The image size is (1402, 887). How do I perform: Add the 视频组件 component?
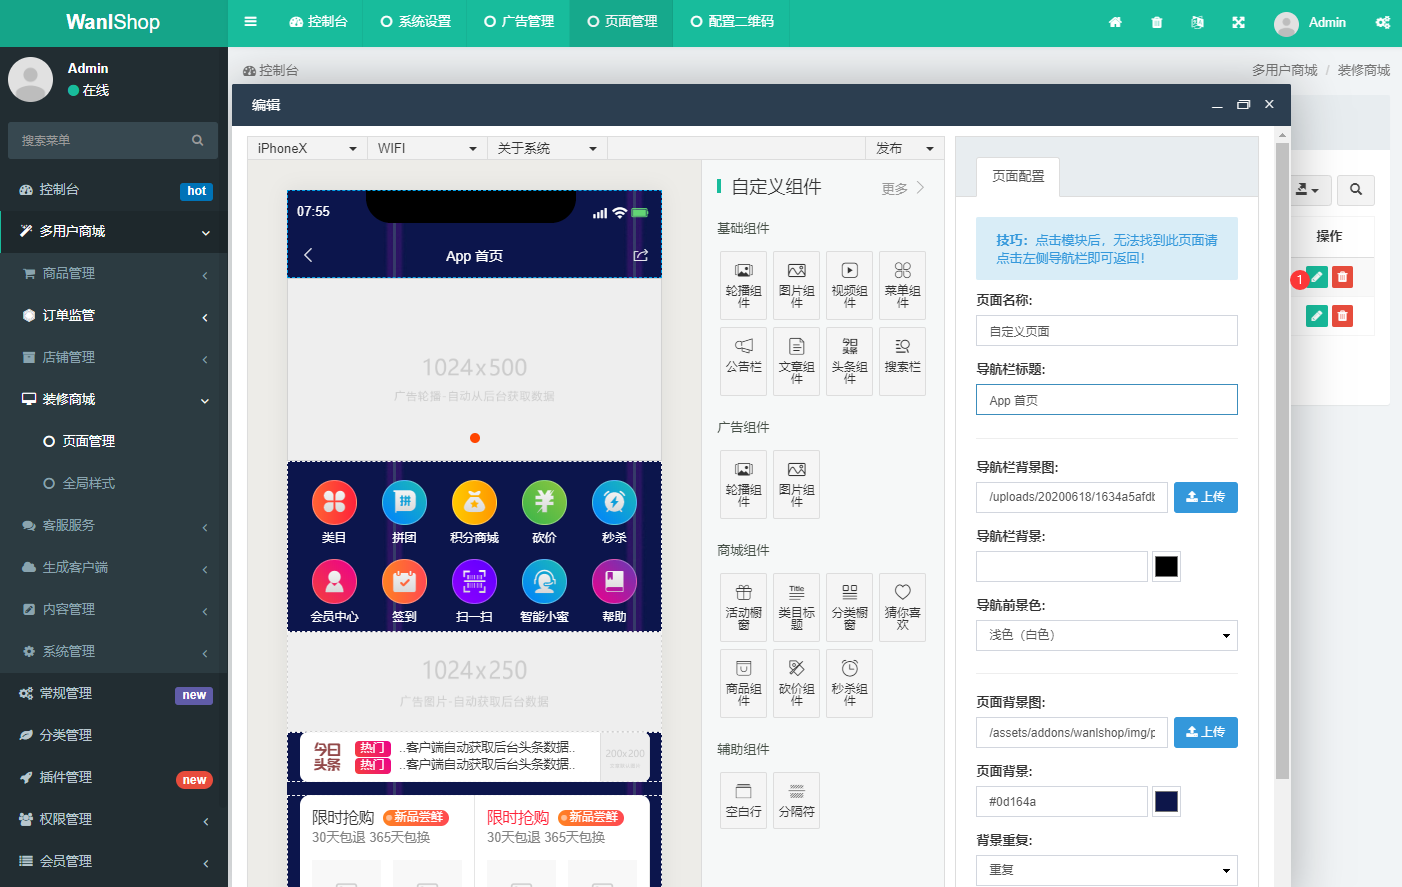(849, 285)
